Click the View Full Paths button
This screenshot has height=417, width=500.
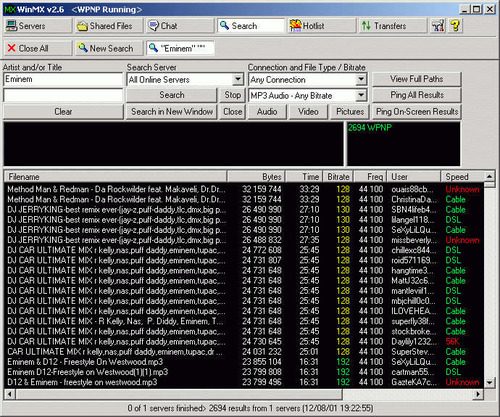coord(417,79)
